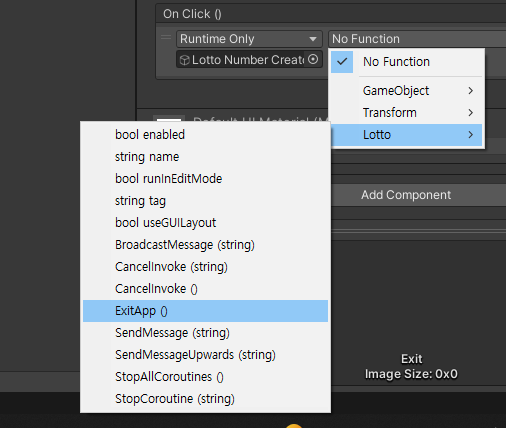Open the object picker circle icon
Image resolution: width=506 pixels, height=428 pixels.
tap(313, 59)
